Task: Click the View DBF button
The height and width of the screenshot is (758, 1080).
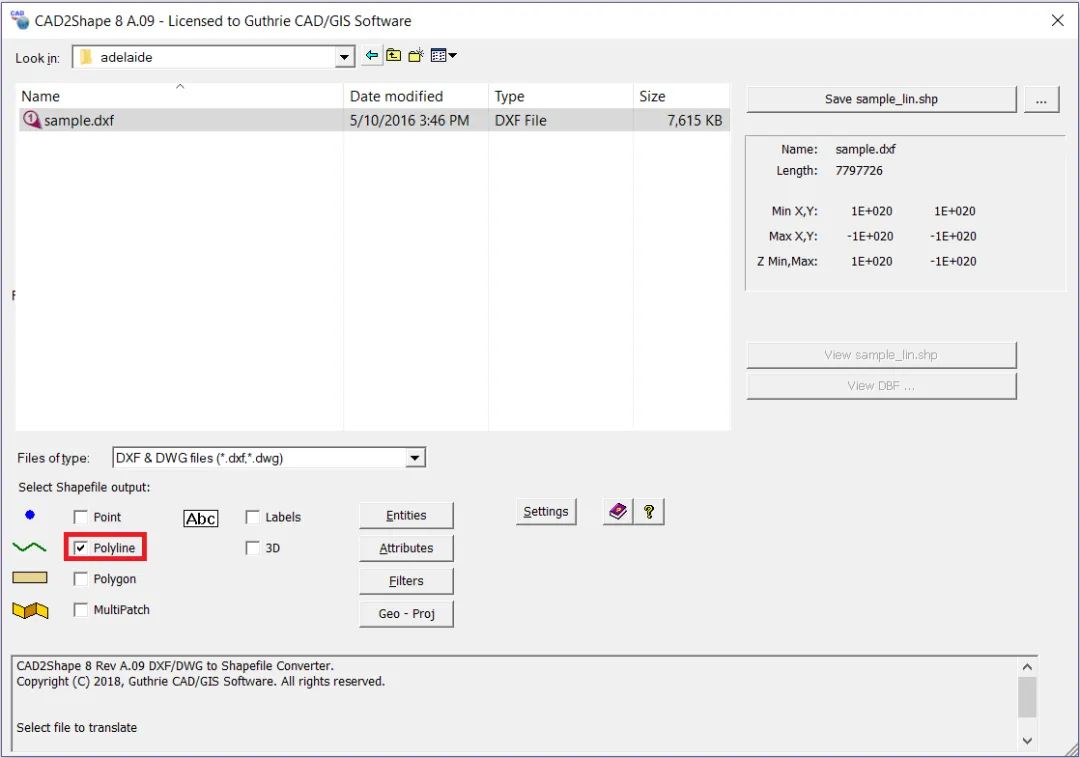Action: (881, 386)
